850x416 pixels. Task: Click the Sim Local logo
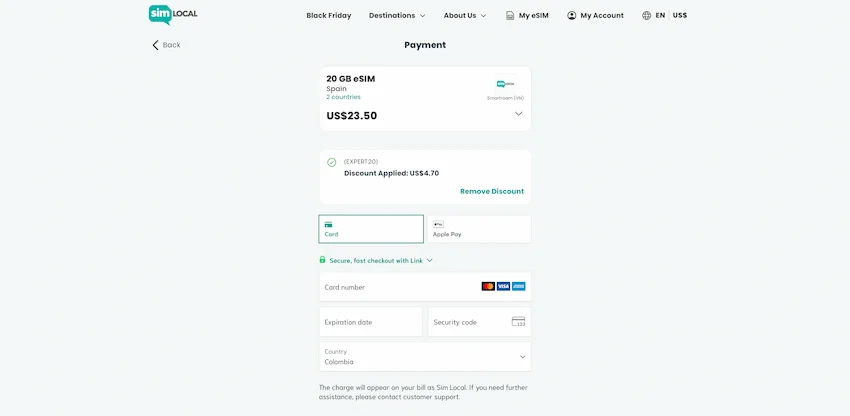tap(173, 15)
